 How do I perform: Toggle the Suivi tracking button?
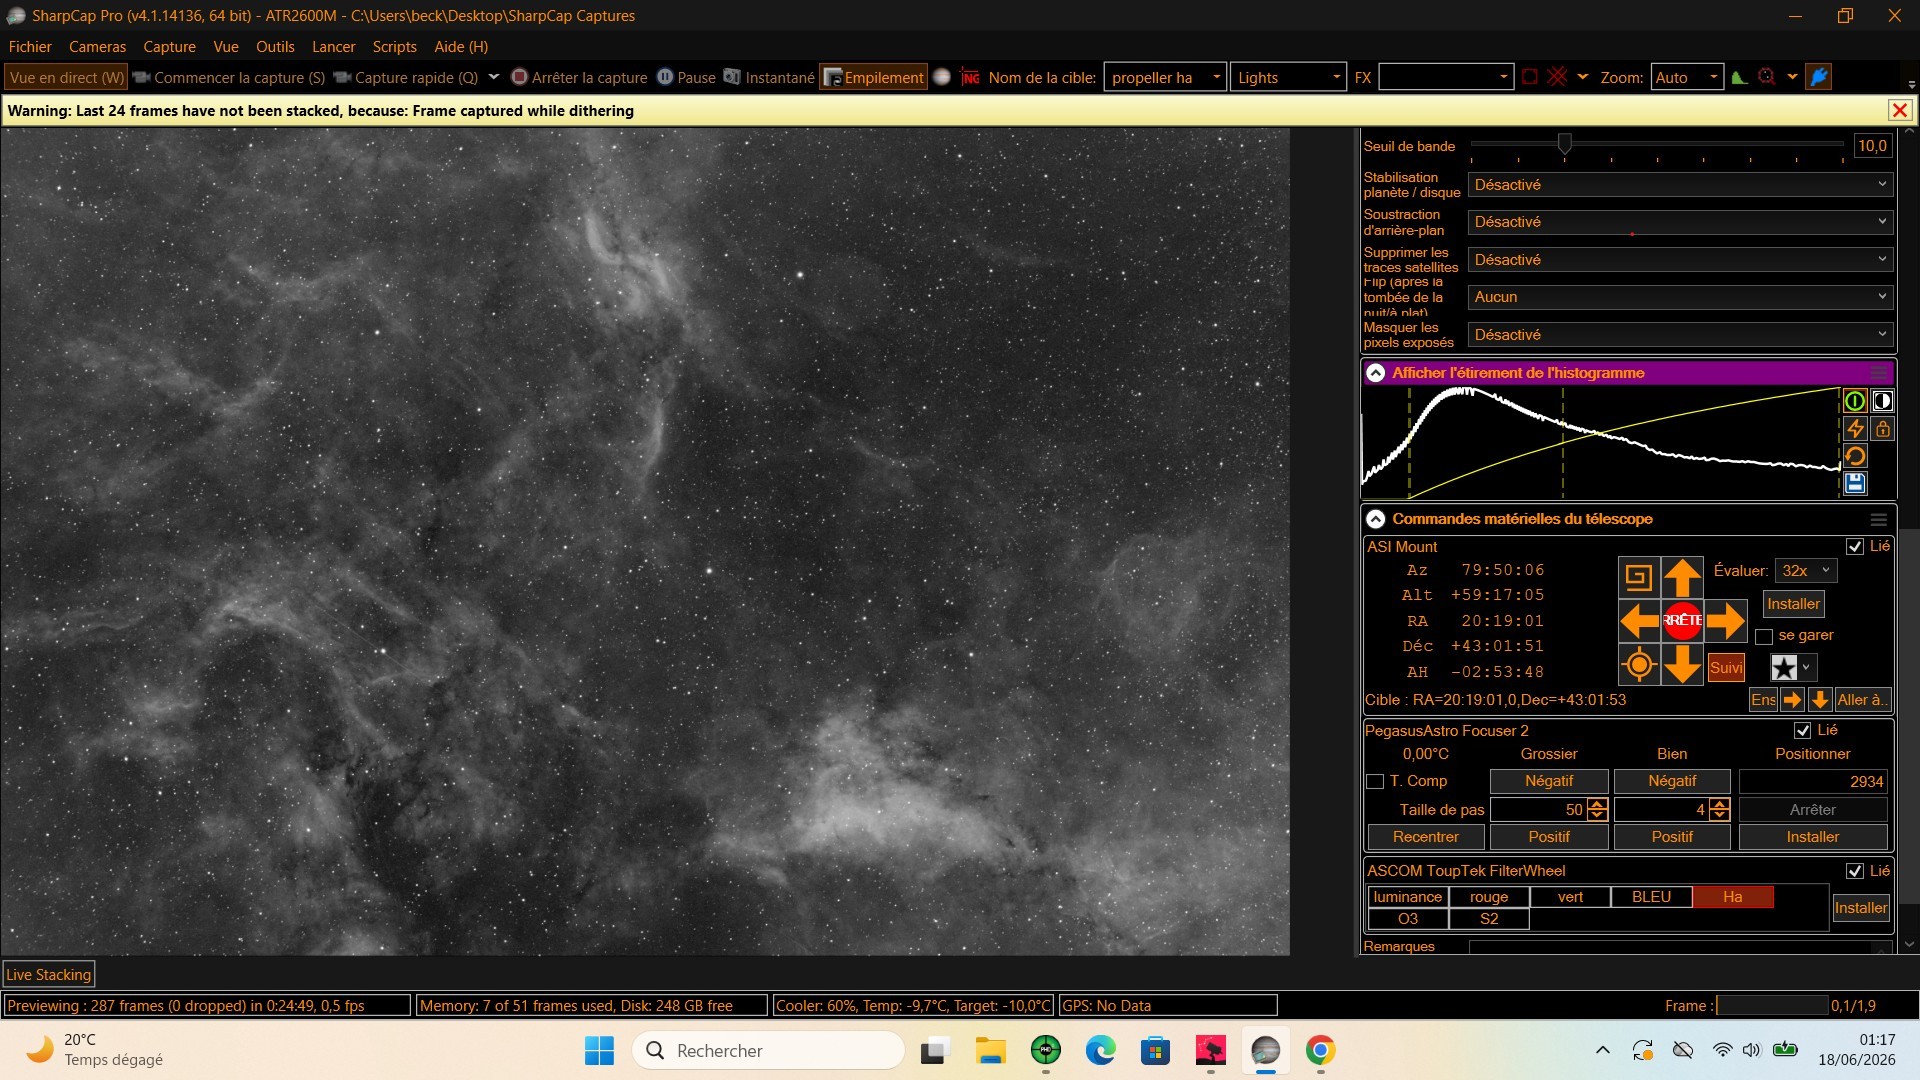(1726, 668)
